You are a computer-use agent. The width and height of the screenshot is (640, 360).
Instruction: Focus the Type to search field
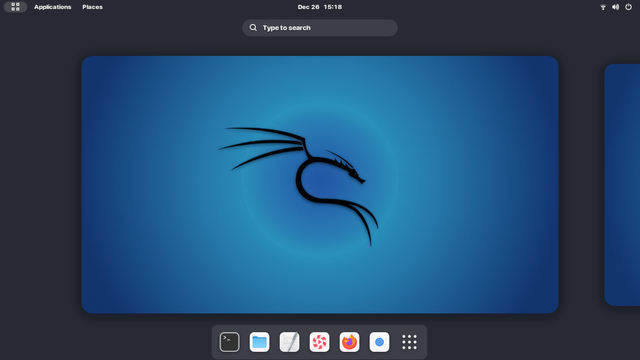pos(320,28)
